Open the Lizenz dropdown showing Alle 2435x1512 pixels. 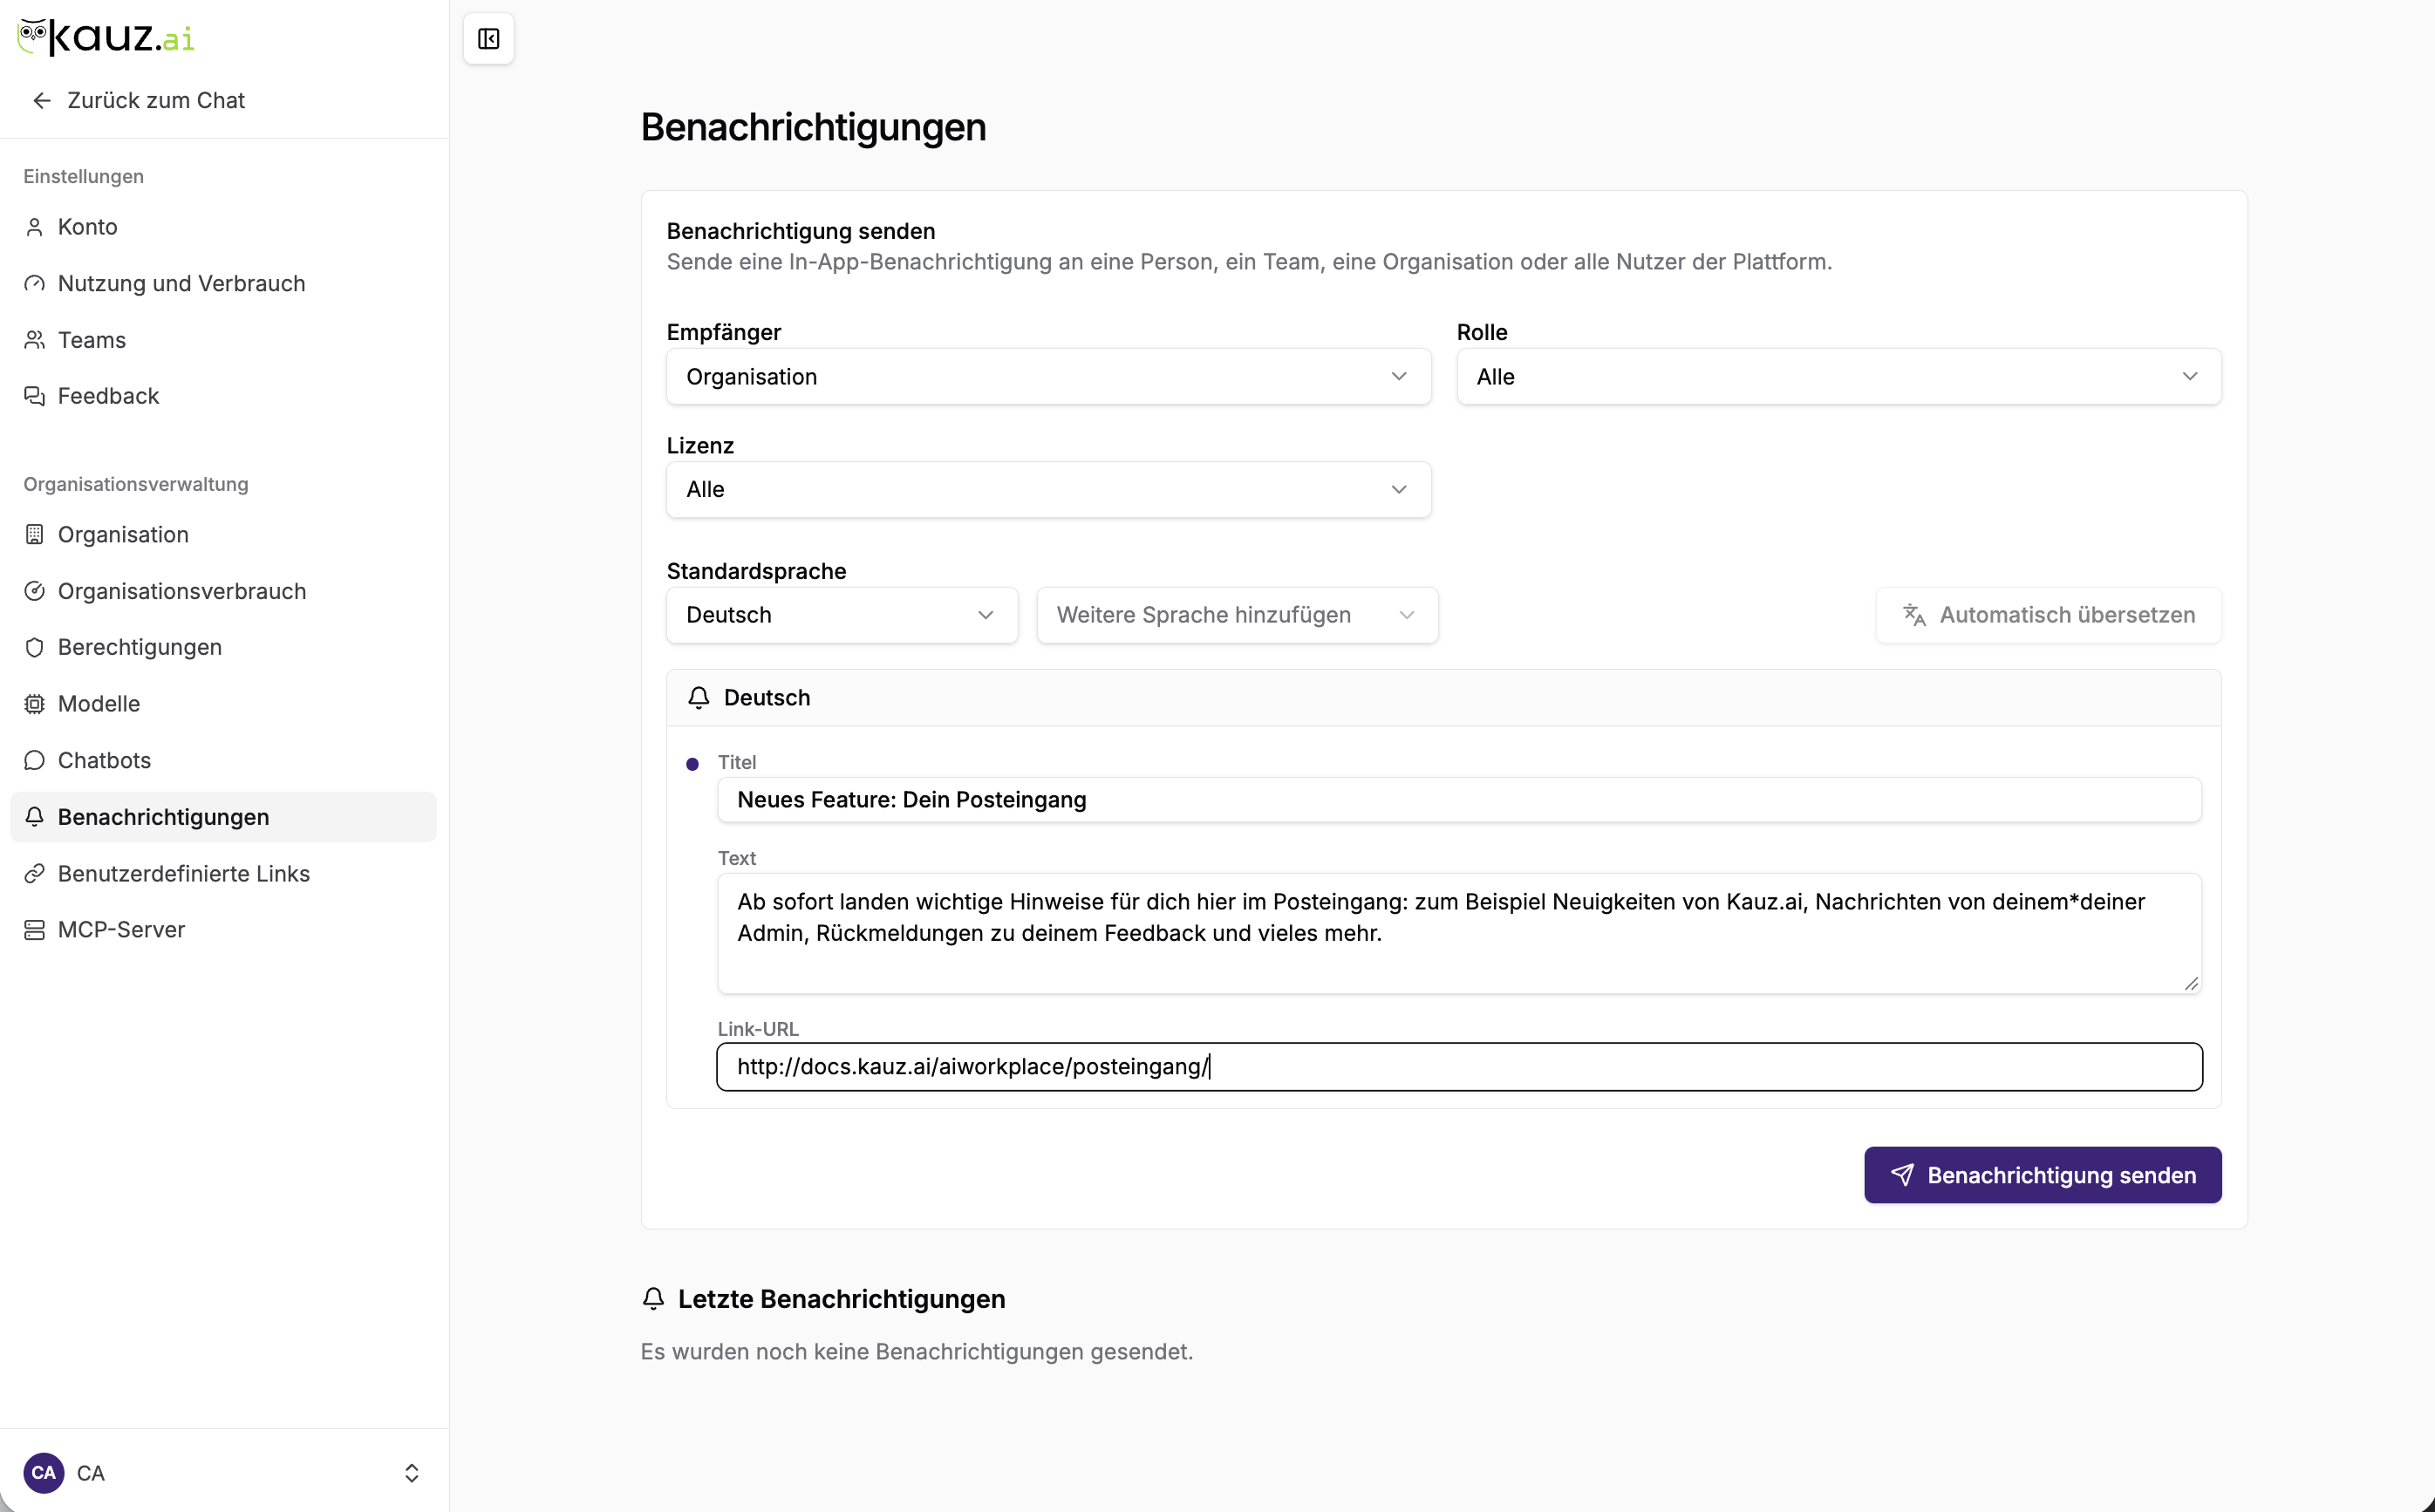pyautogui.click(x=1048, y=490)
